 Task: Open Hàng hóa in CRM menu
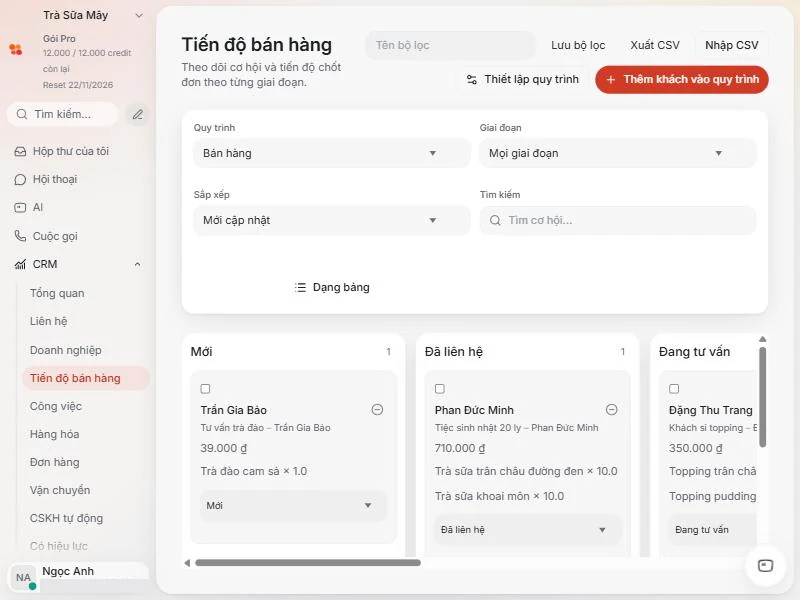[x=55, y=434]
